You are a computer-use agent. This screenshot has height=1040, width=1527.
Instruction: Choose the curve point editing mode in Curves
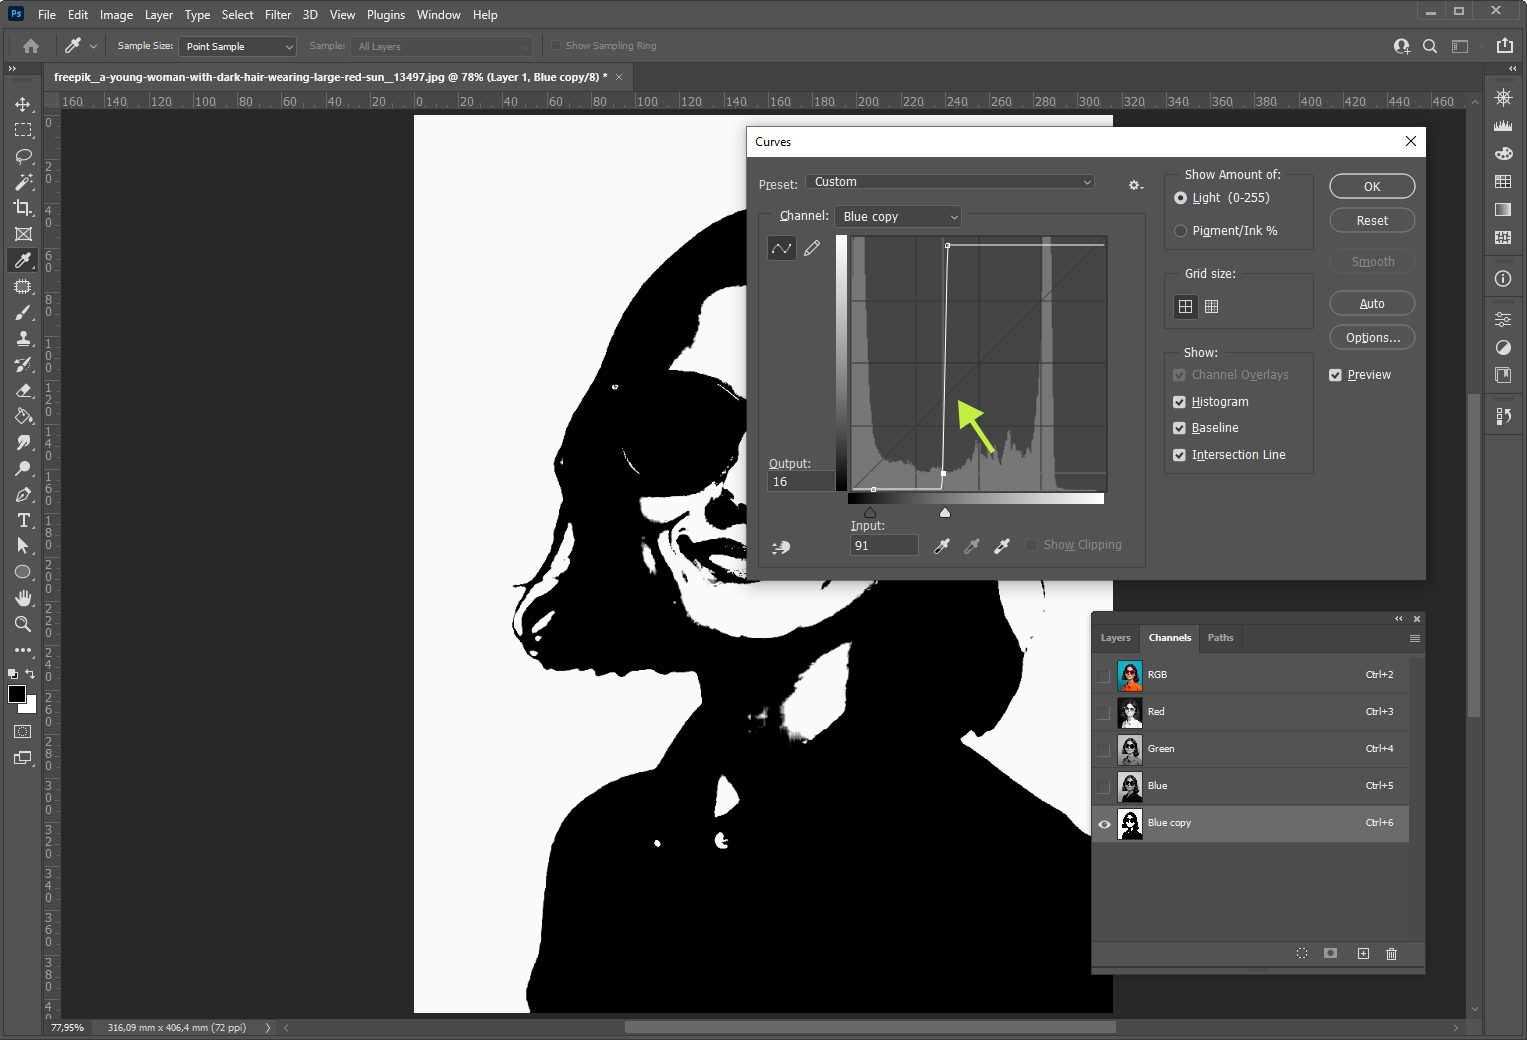781,248
